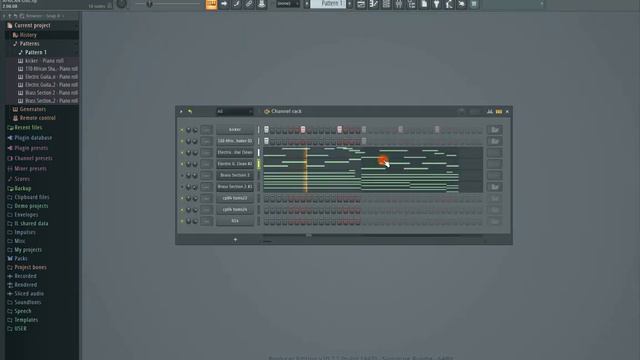
Task: Unmute the first Brass Section 2 channel LED
Action: (182, 176)
